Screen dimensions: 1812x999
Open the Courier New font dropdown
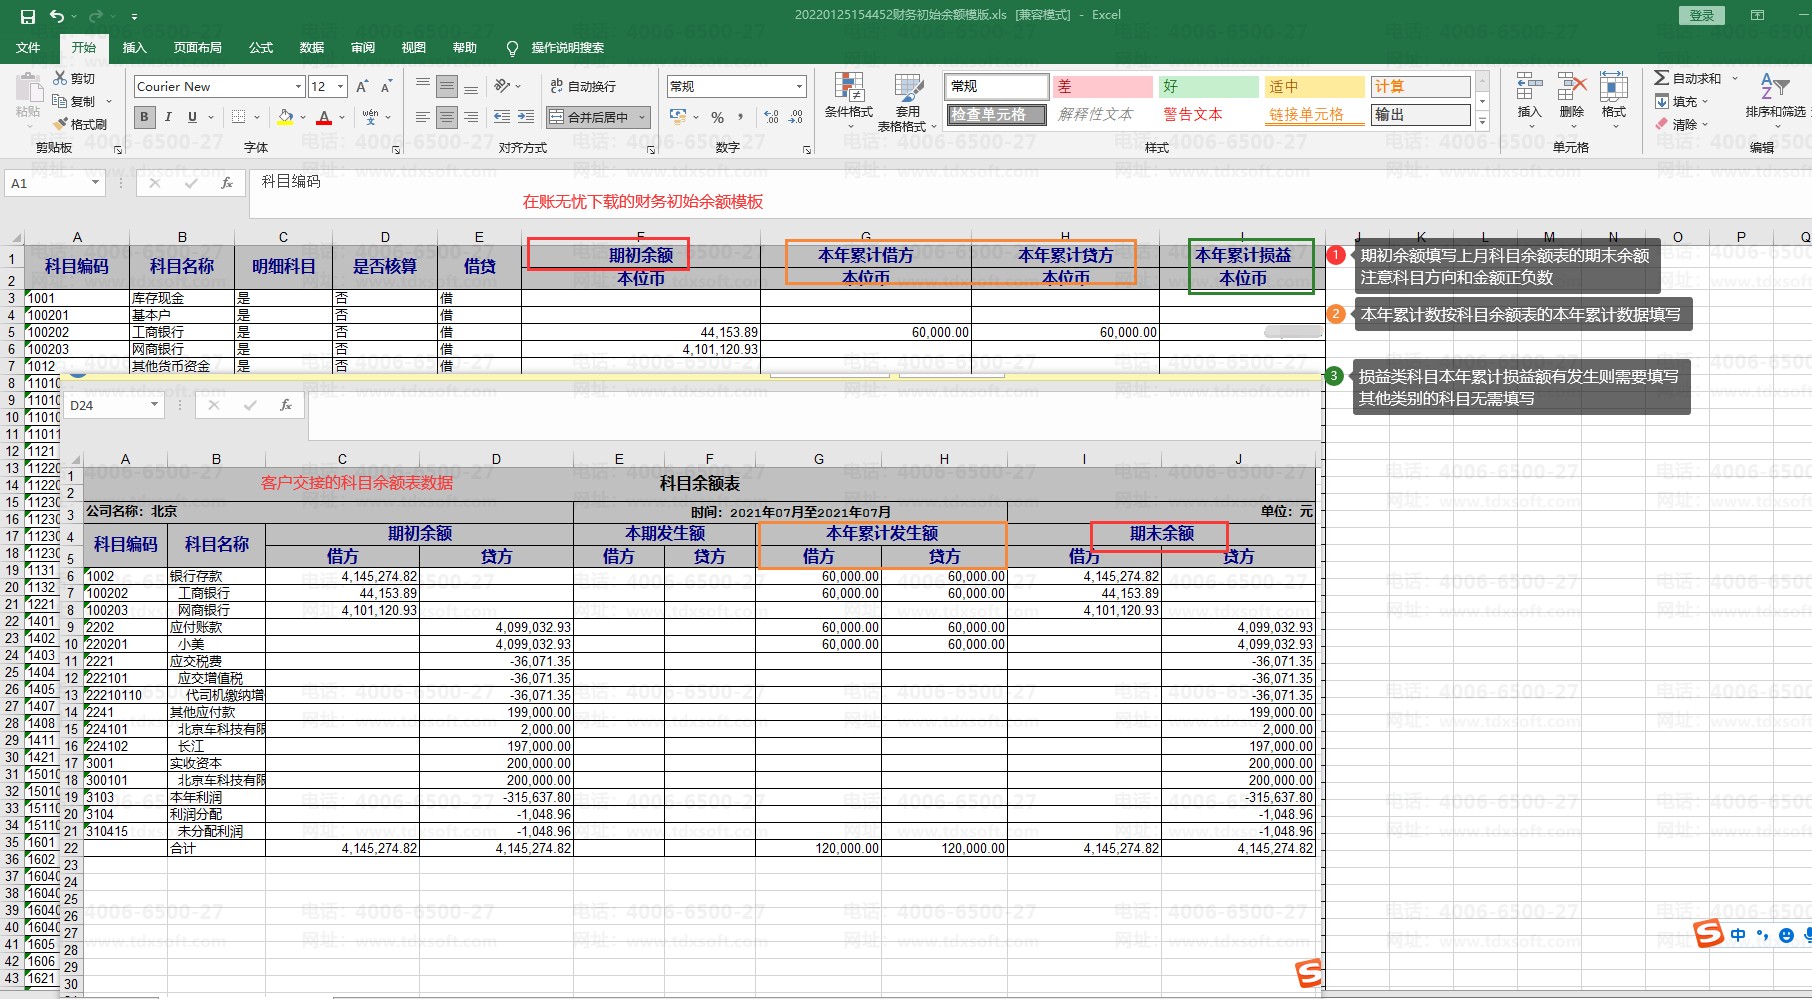click(x=298, y=87)
